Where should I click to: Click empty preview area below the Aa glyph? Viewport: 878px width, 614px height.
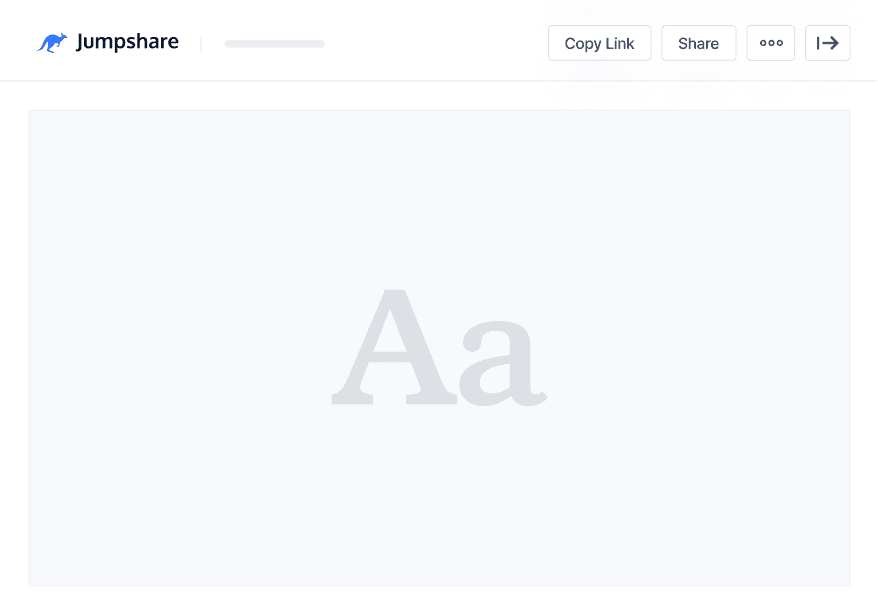coord(439,500)
